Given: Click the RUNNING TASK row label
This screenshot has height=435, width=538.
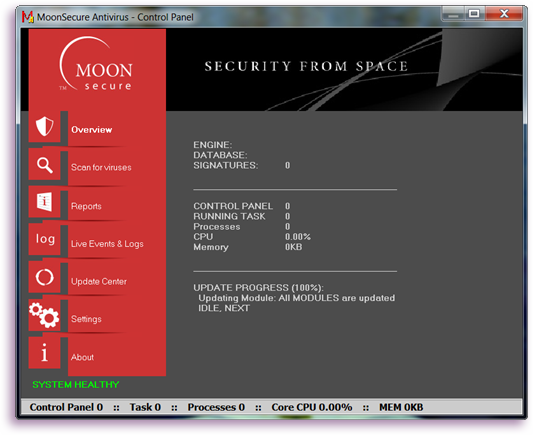Looking at the screenshot, I should click(230, 216).
